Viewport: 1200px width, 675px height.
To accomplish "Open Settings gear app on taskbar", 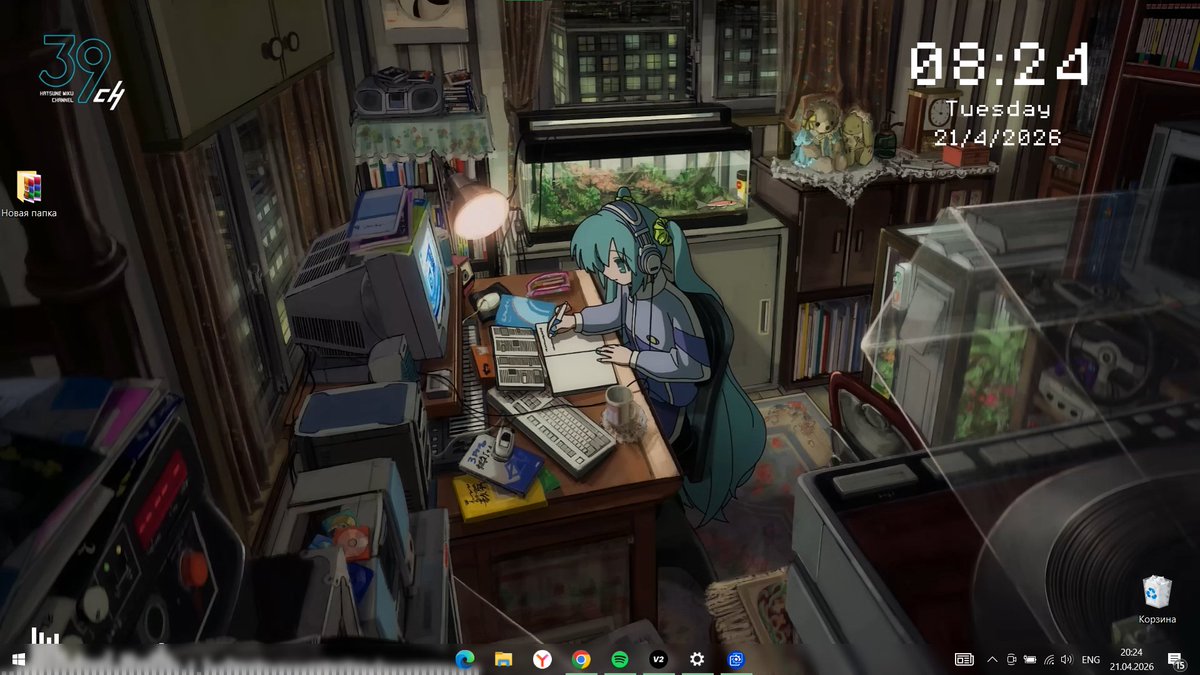I will coord(697,660).
